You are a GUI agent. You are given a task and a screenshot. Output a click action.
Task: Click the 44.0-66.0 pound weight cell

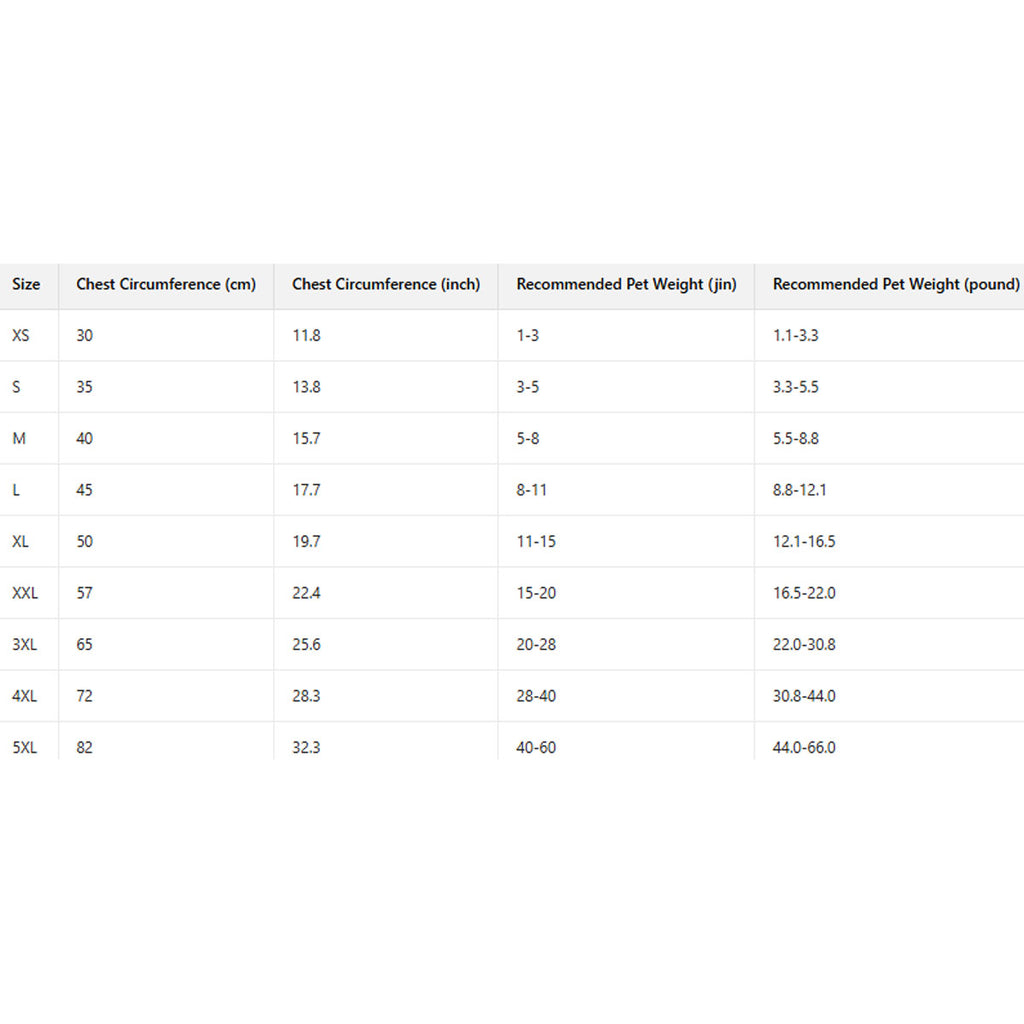(x=804, y=747)
